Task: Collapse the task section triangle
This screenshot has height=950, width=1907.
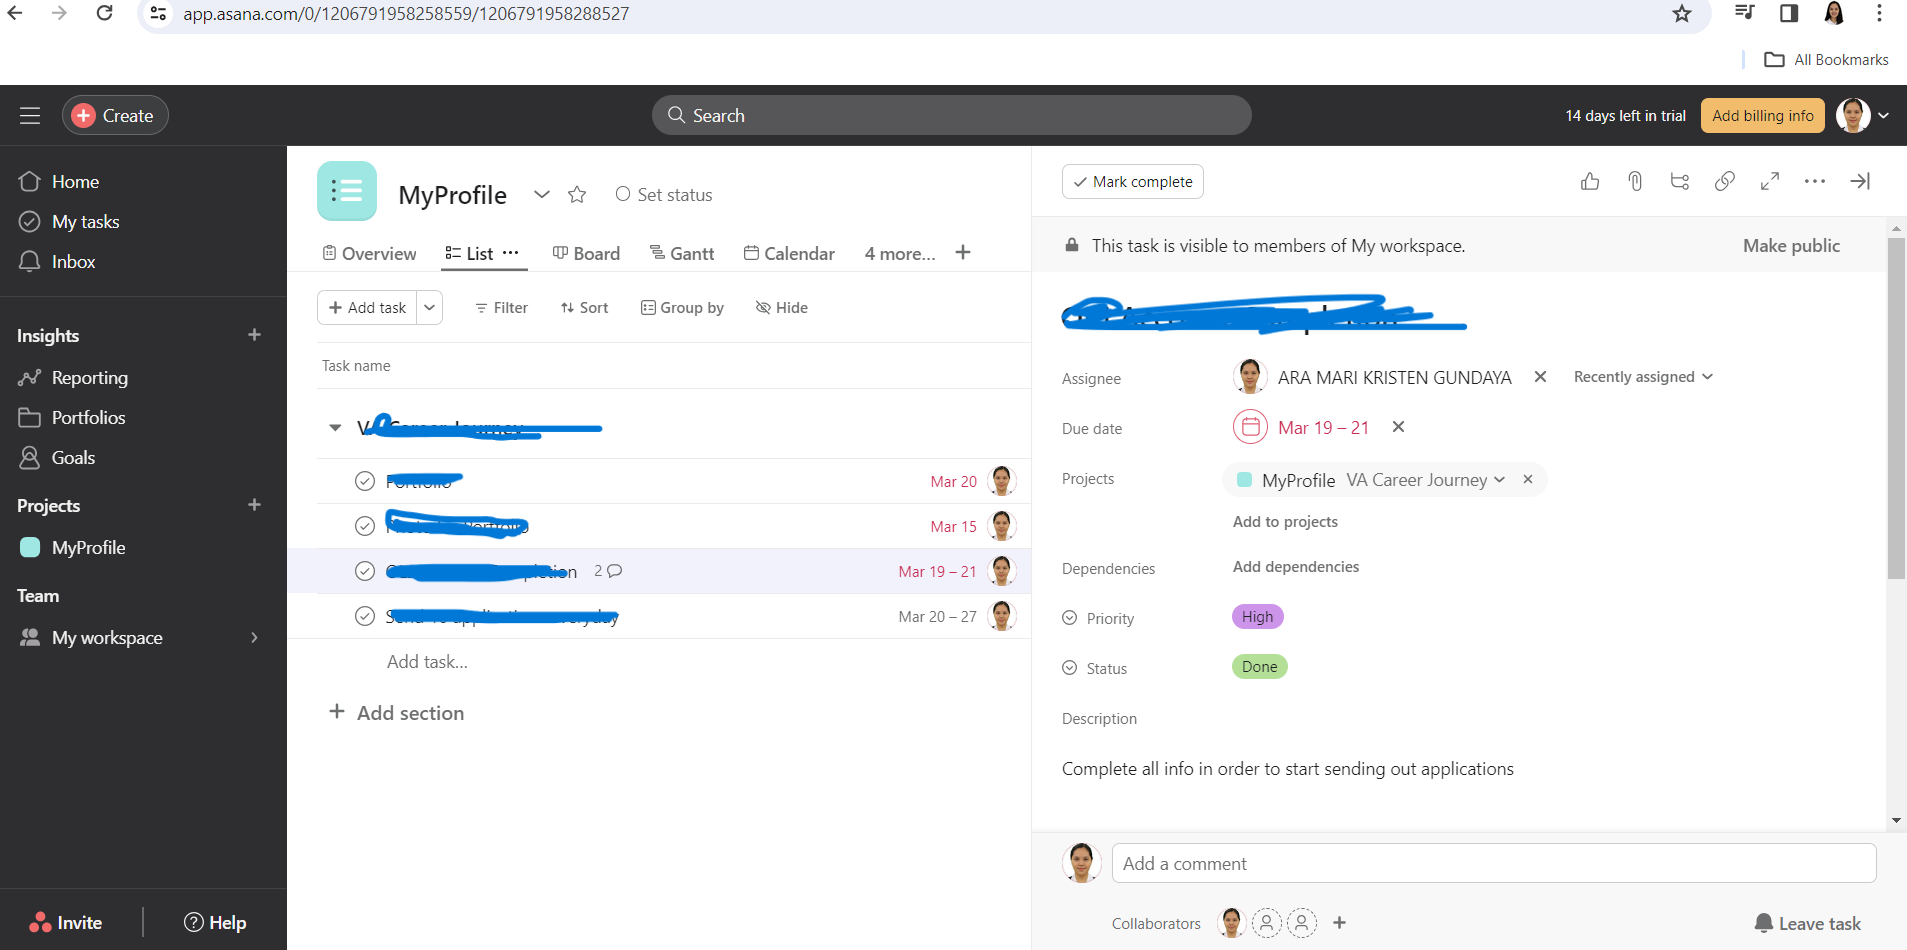Action: point(335,428)
